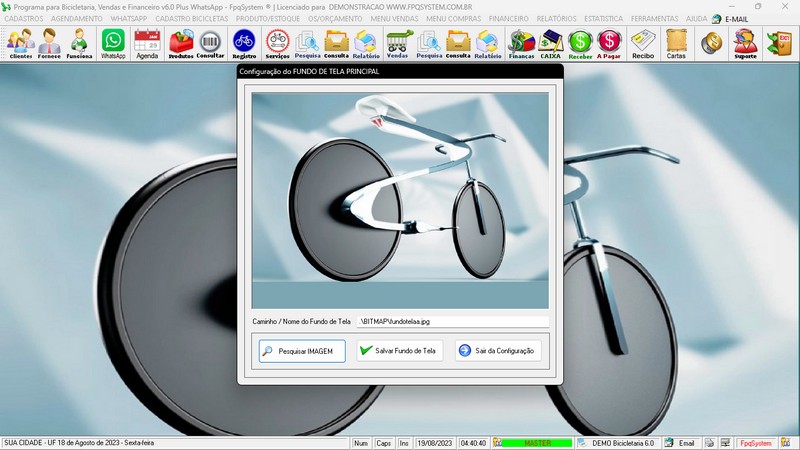Click the Email status bar button
The width and height of the screenshot is (800, 450).
pos(681,443)
